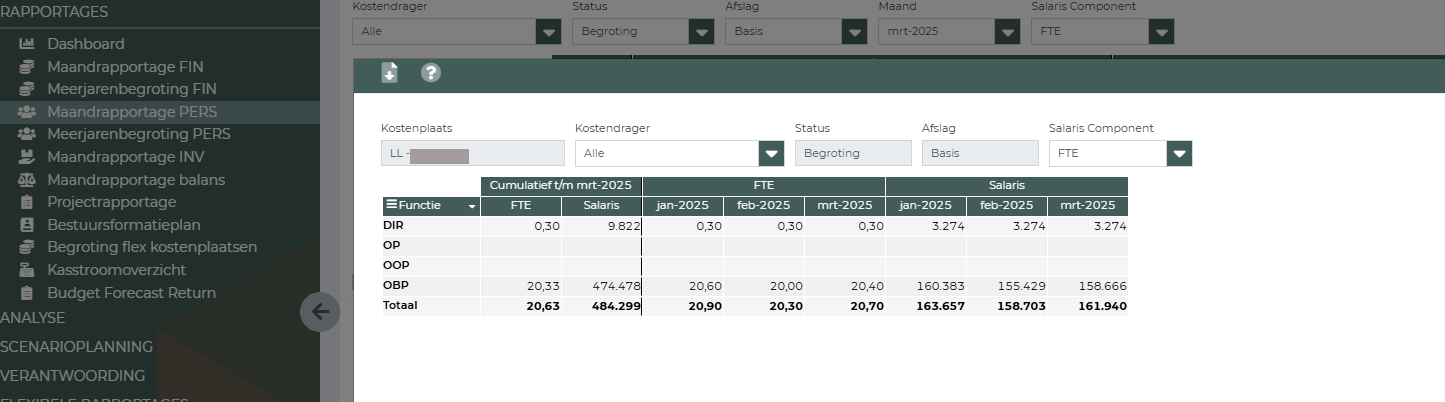Image resolution: width=1445 pixels, height=402 pixels.
Task: Click total cumulative FTE 20,63
Action: point(543,306)
